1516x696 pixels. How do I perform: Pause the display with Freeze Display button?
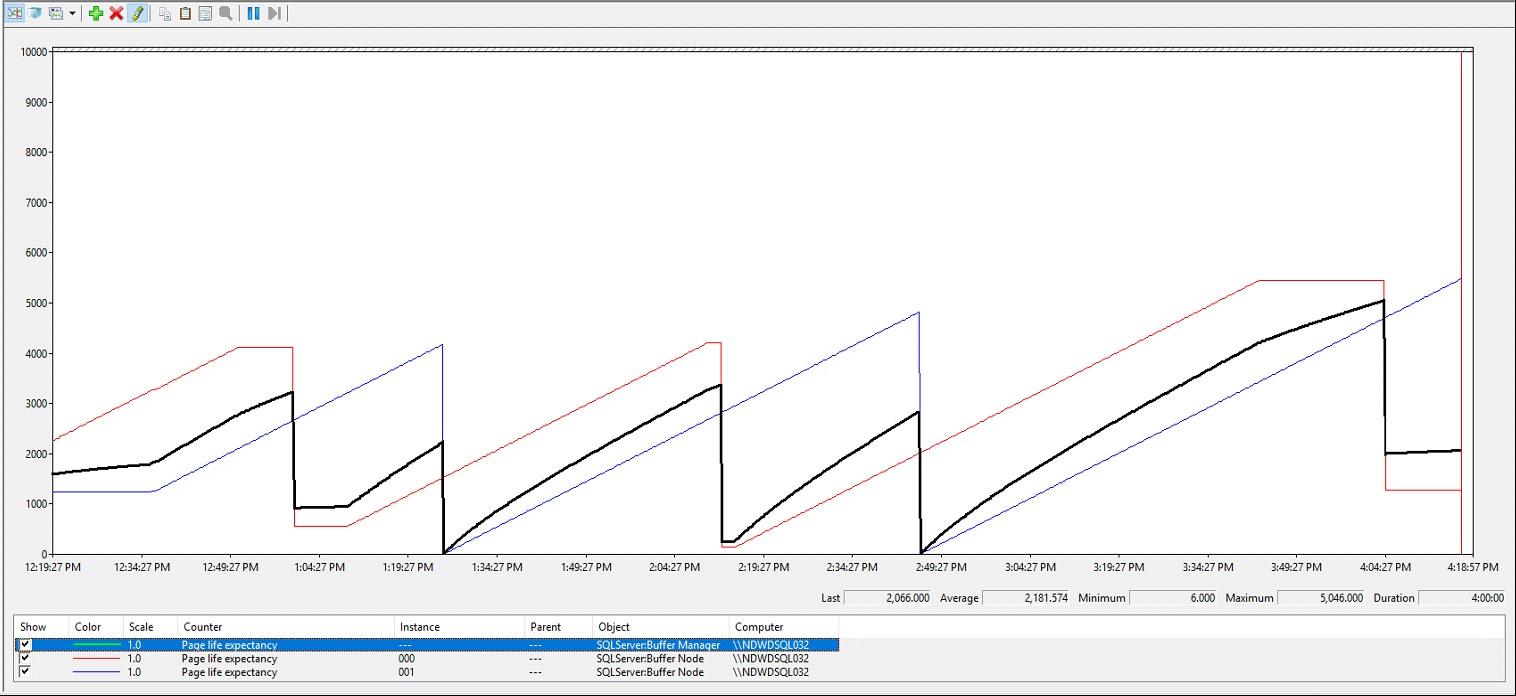(x=253, y=13)
